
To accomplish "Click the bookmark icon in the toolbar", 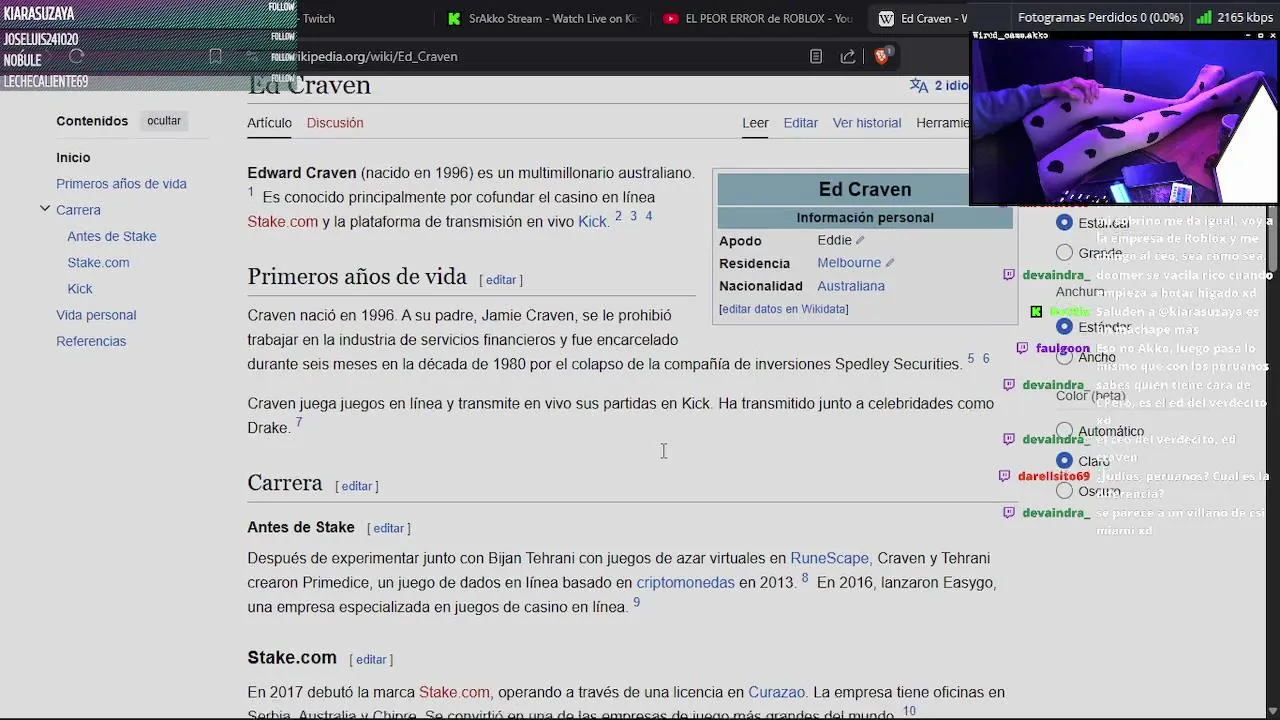I will (215, 57).
